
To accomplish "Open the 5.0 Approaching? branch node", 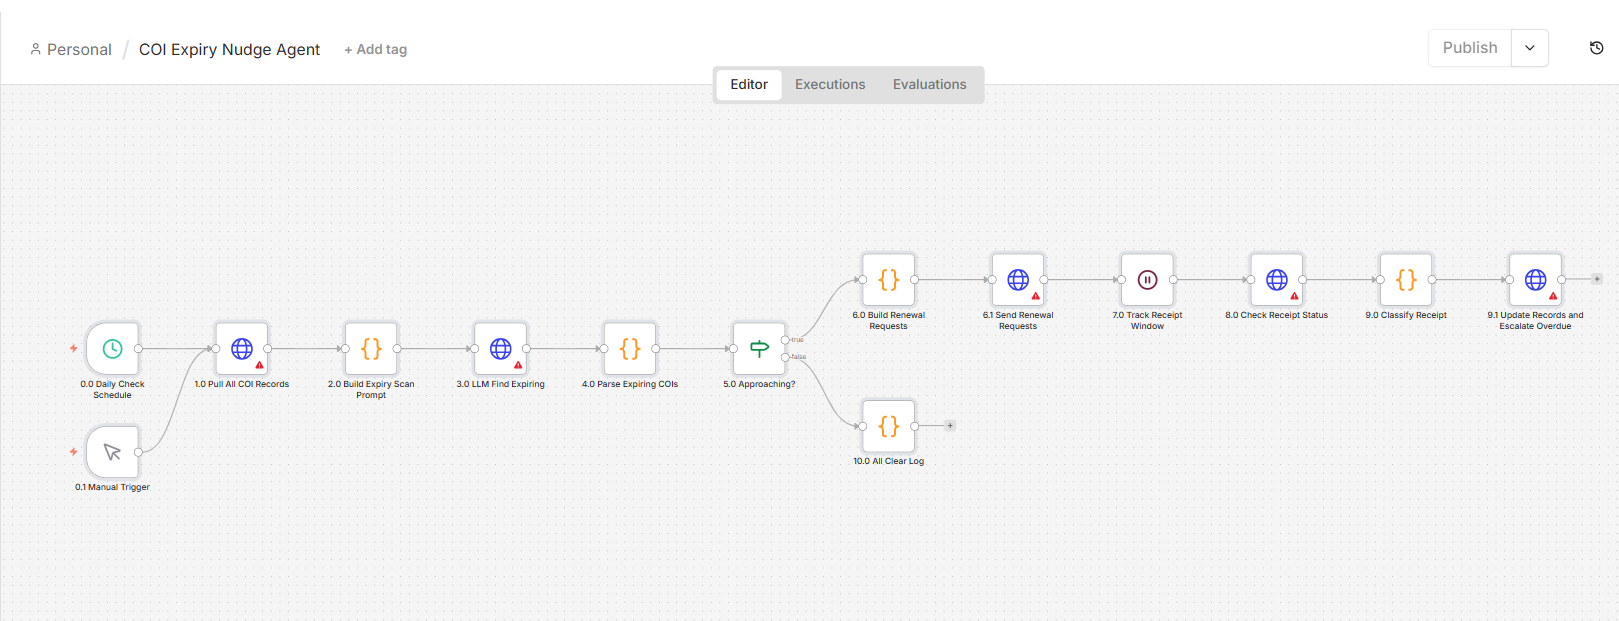I will [759, 349].
